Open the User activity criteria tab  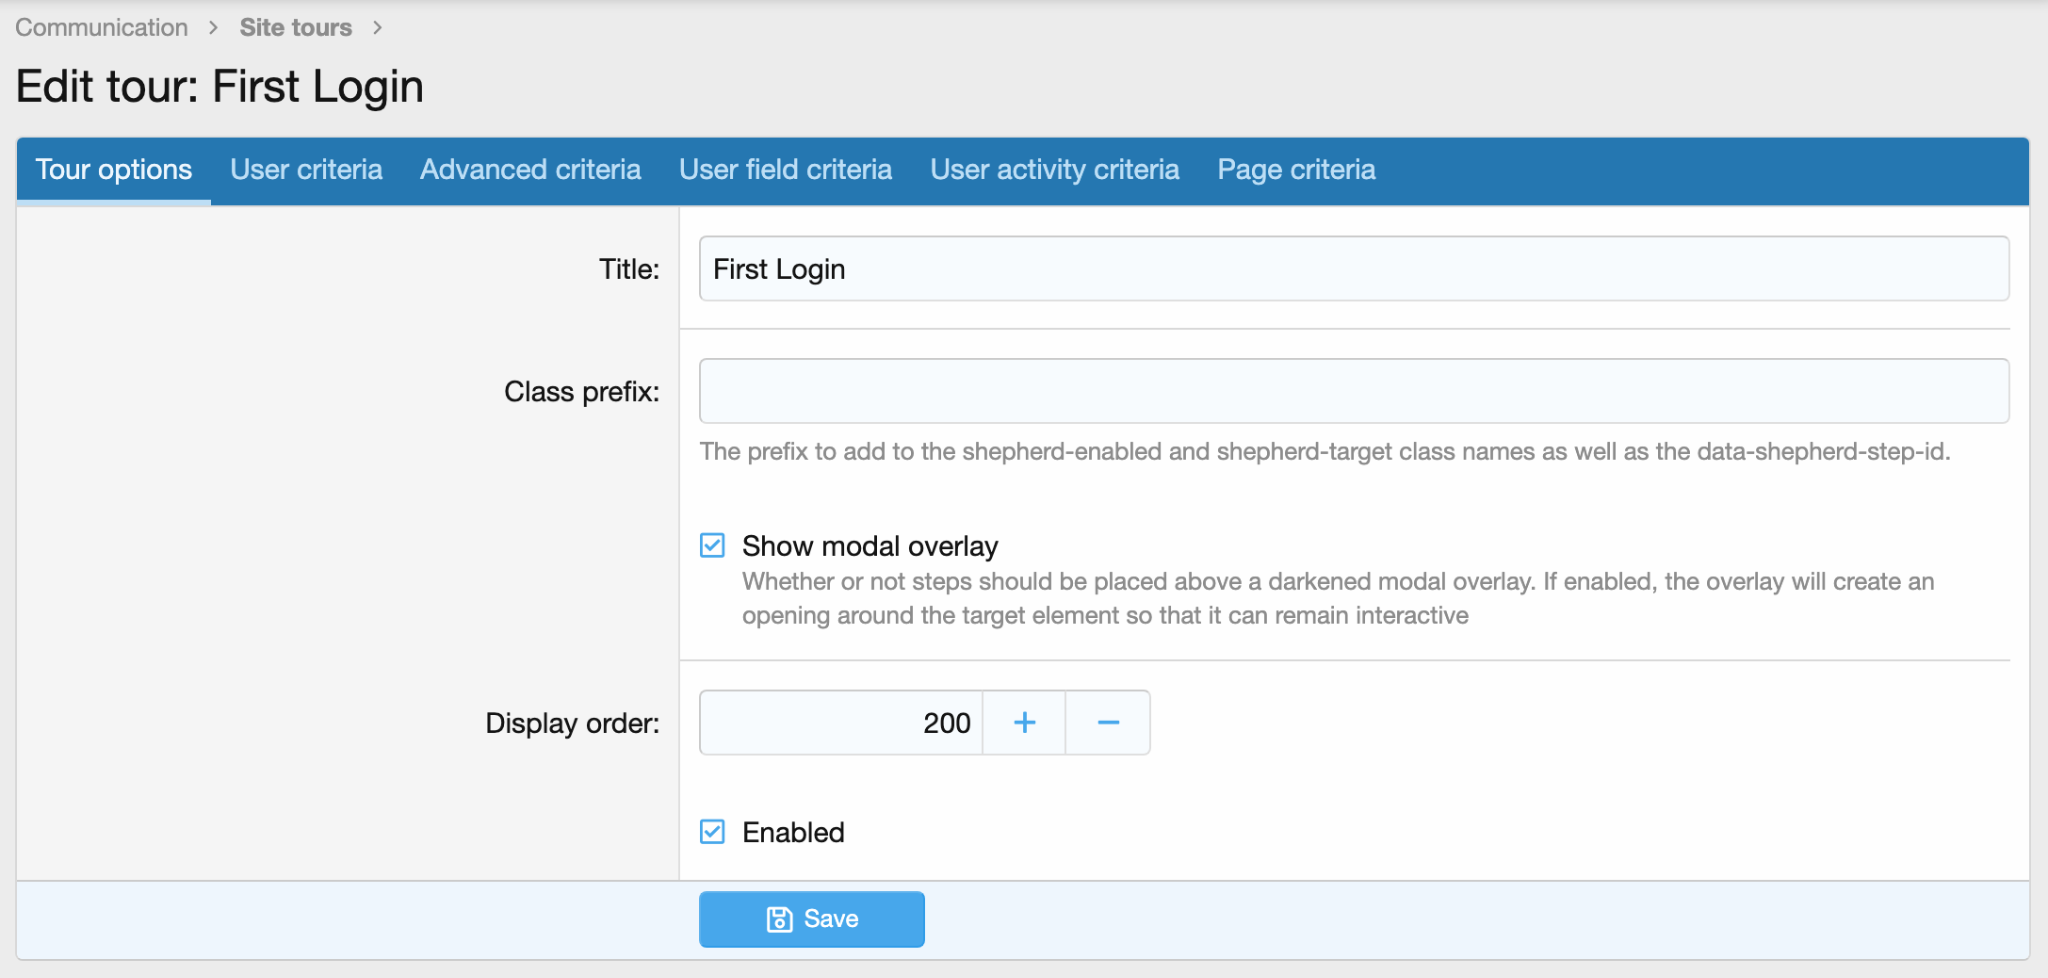pos(1054,169)
